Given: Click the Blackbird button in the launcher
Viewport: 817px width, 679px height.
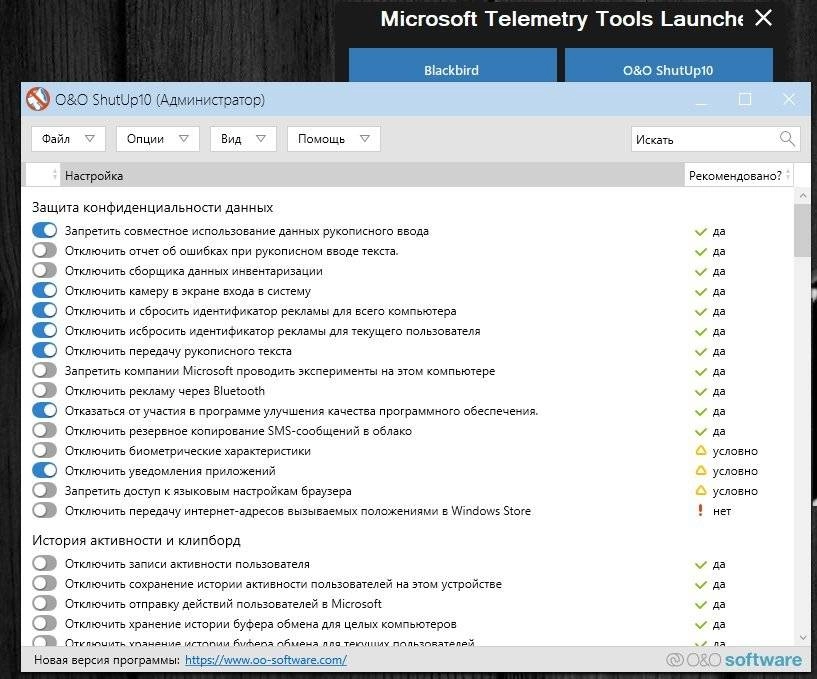Looking at the screenshot, I should click(x=452, y=66).
